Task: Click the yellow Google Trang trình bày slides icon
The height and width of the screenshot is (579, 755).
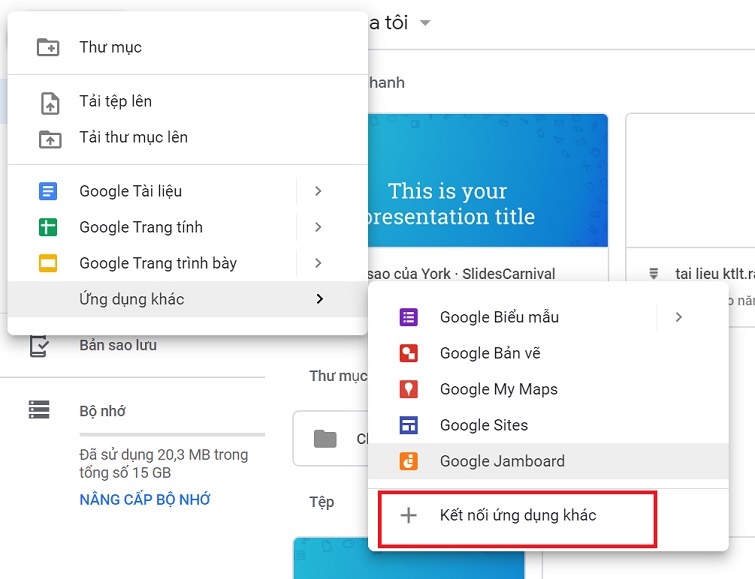Action: (48, 263)
